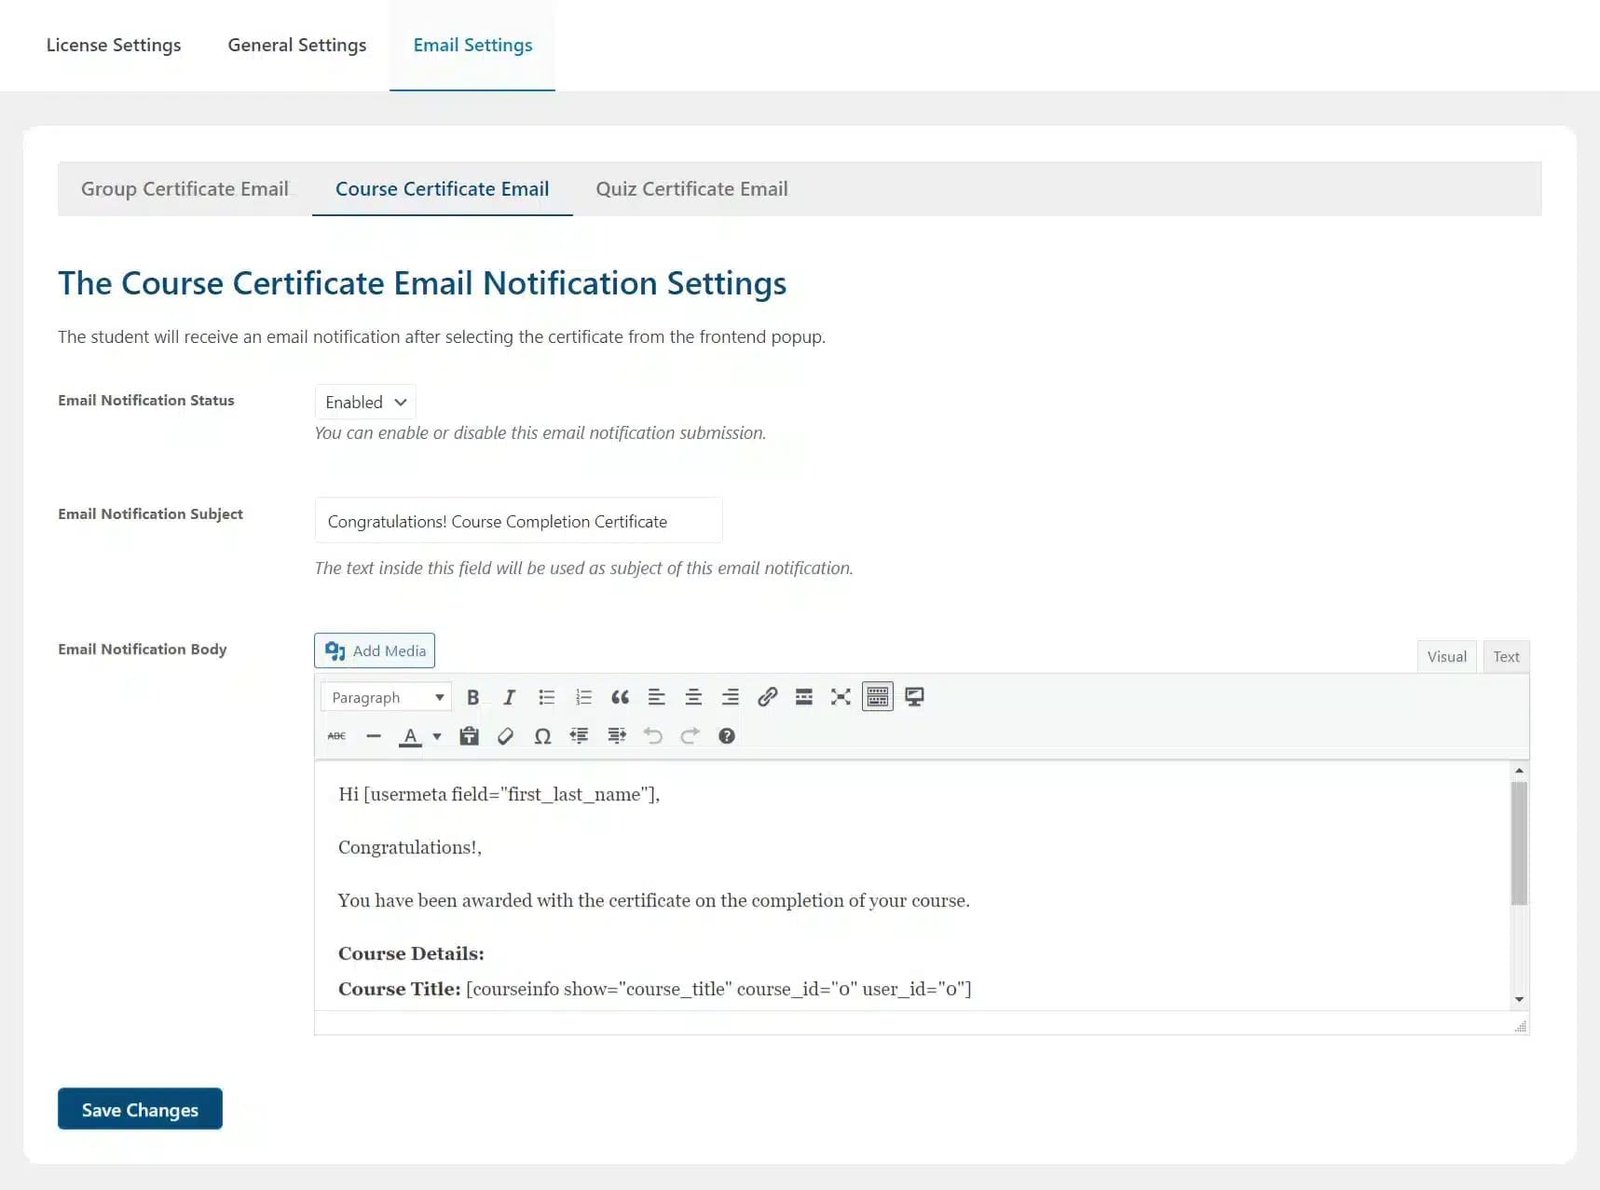Open the Group Certificate Email tab
This screenshot has width=1600, height=1190.
(x=185, y=189)
